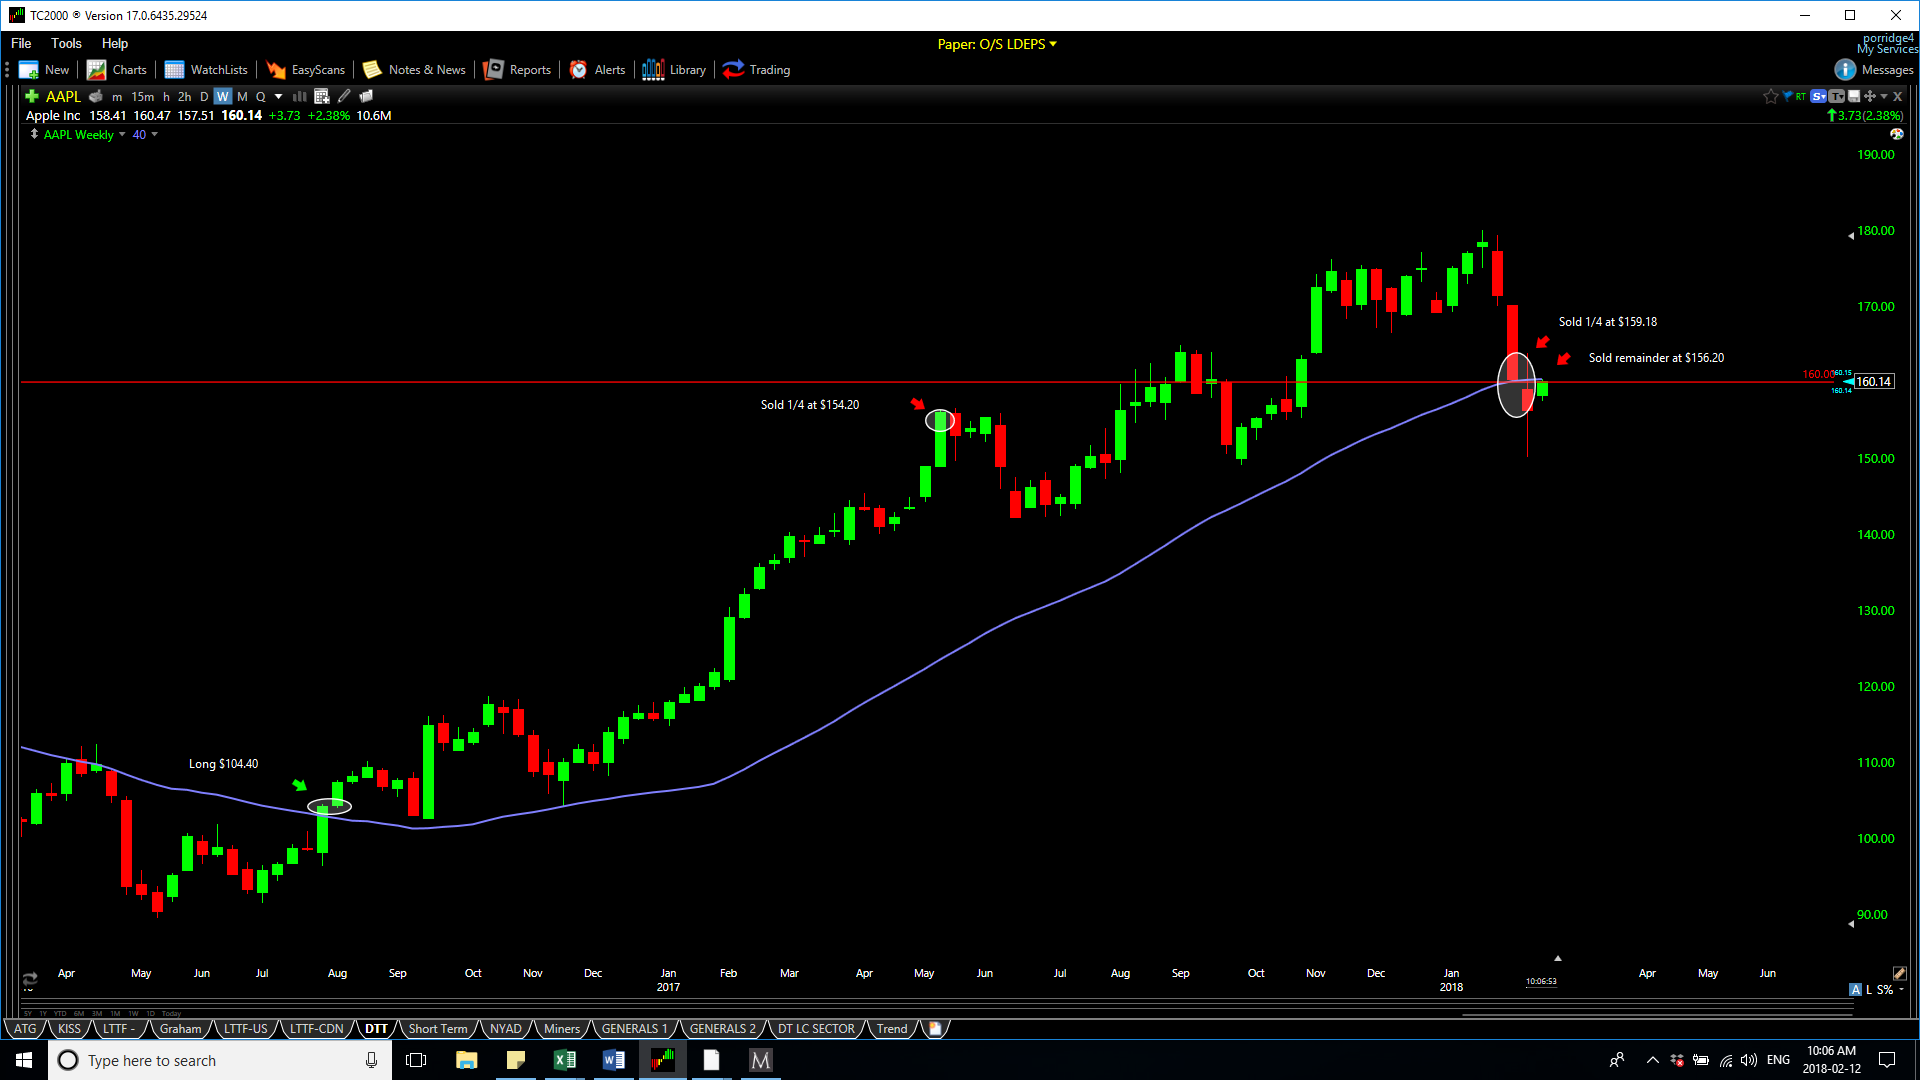
Task: Open the Reports tool
Action: (x=517, y=70)
